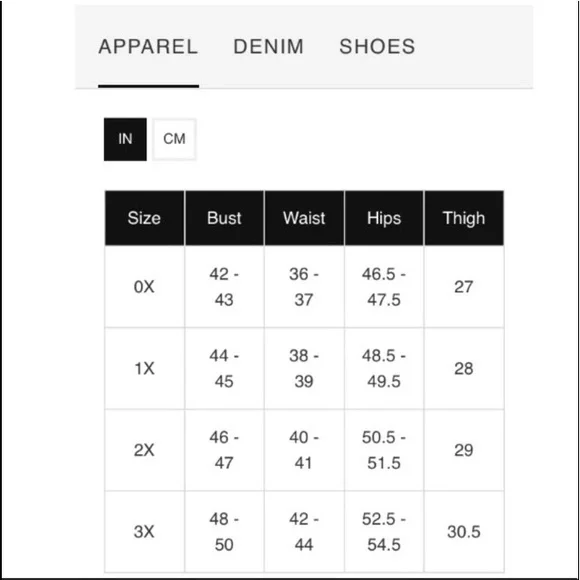
Task: Click the 2X size cell
Action: pyautogui.click(x=144, y=450)
